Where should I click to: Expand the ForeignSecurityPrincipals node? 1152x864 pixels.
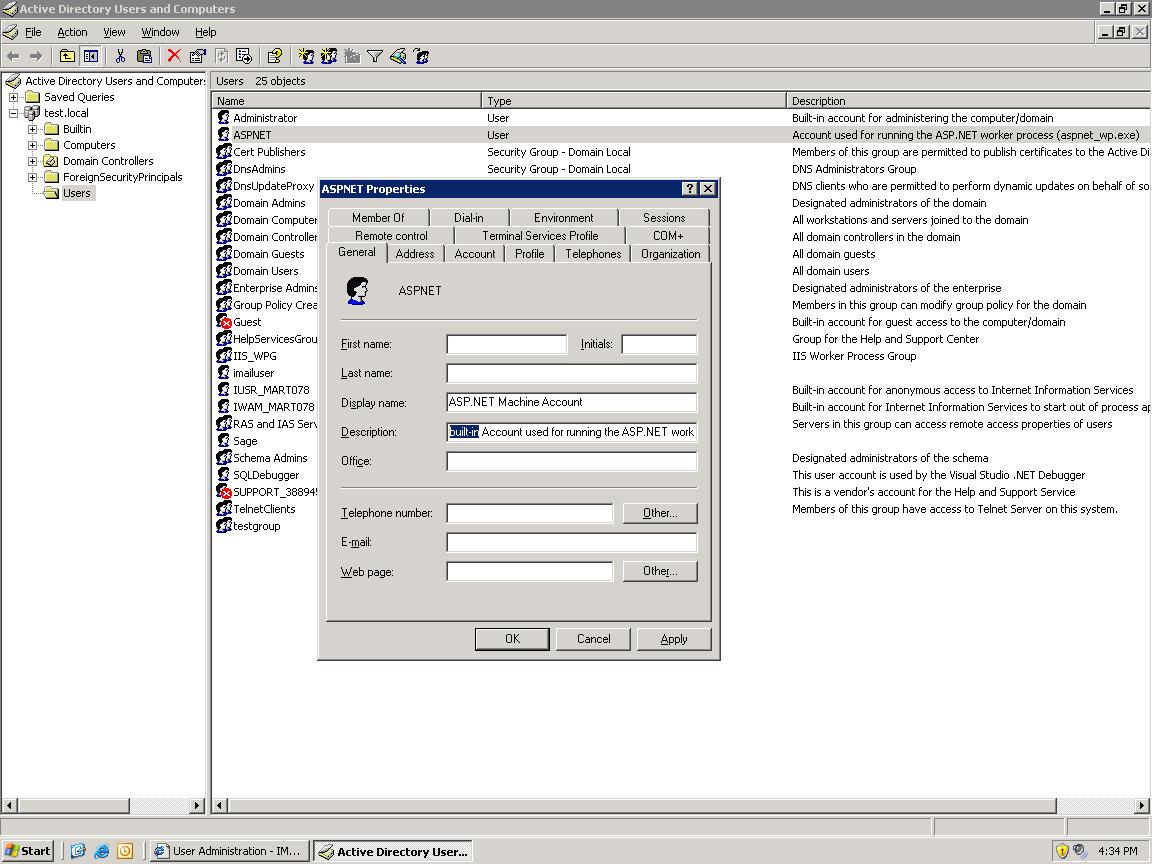pos(32,177)
